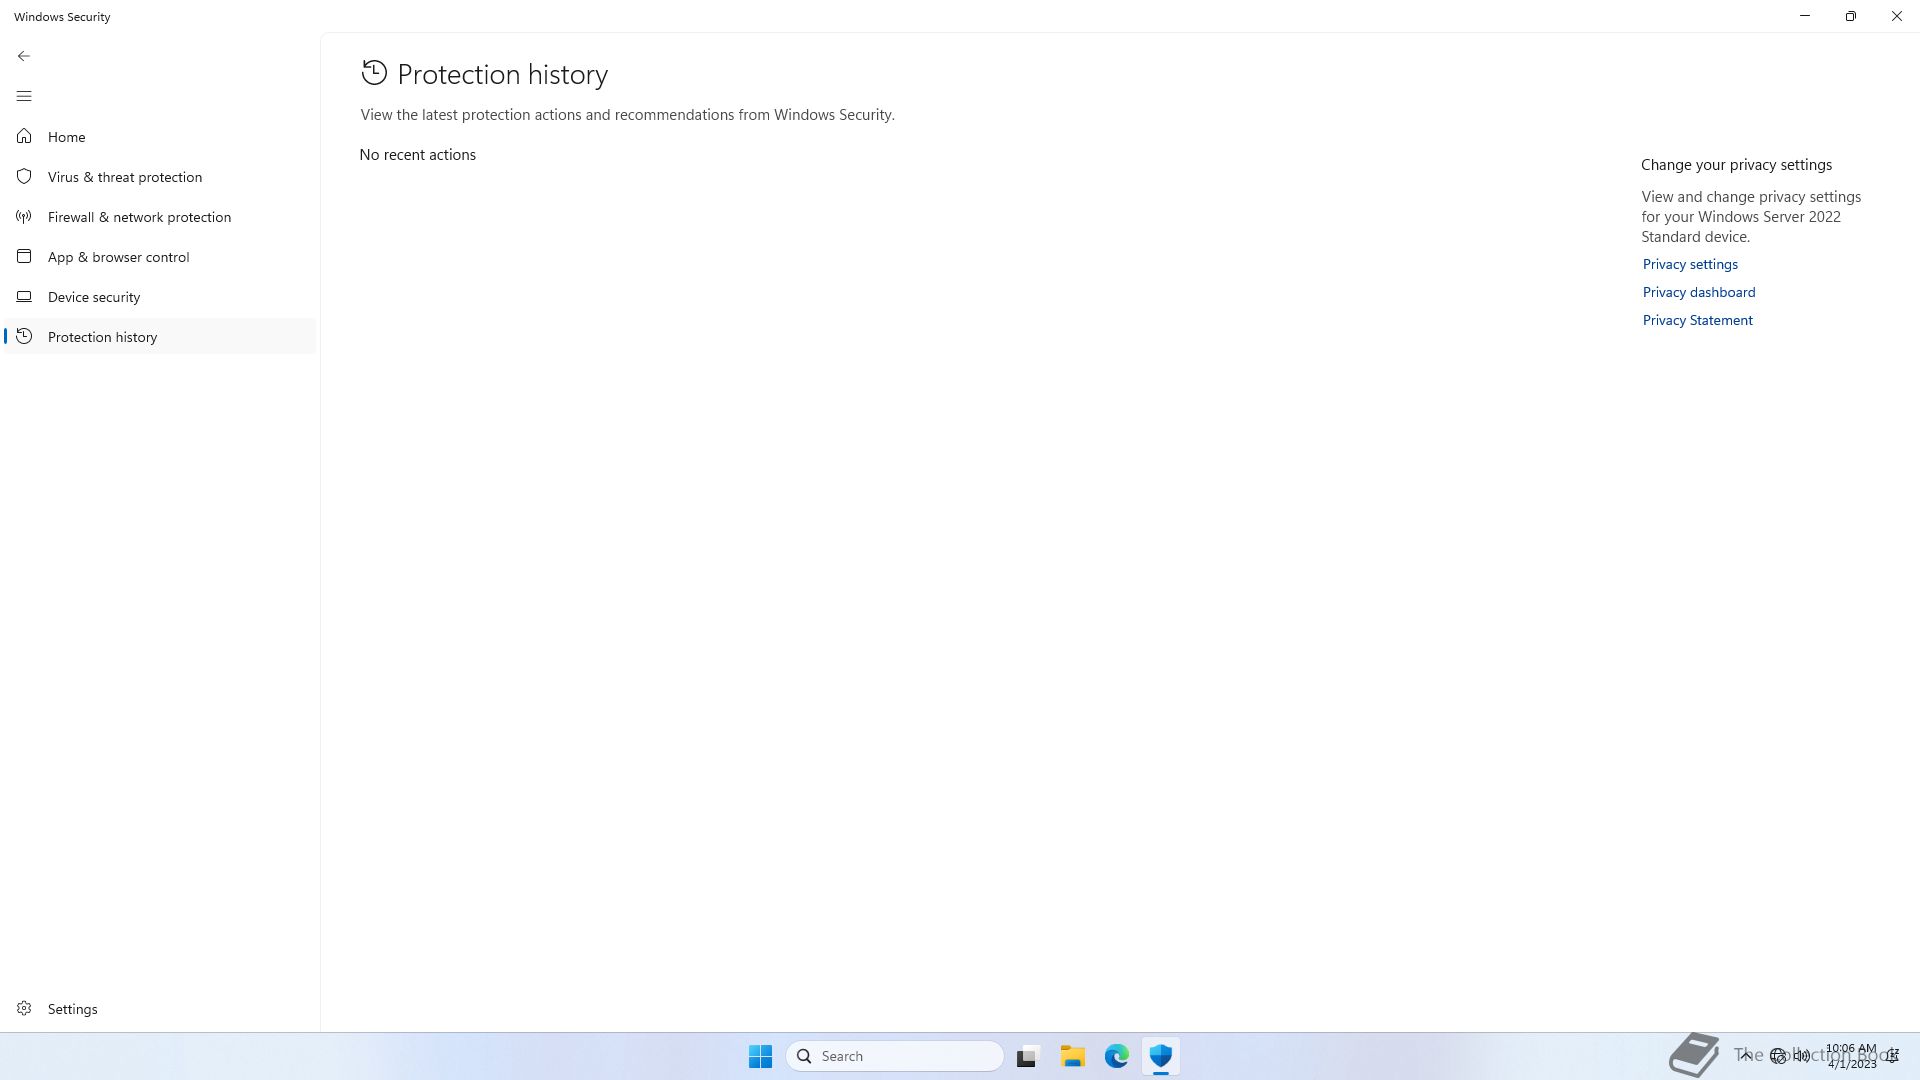1920x1080 pixels.
Task: Toggle the hamburger navigation menu
Action: point(24,96)
